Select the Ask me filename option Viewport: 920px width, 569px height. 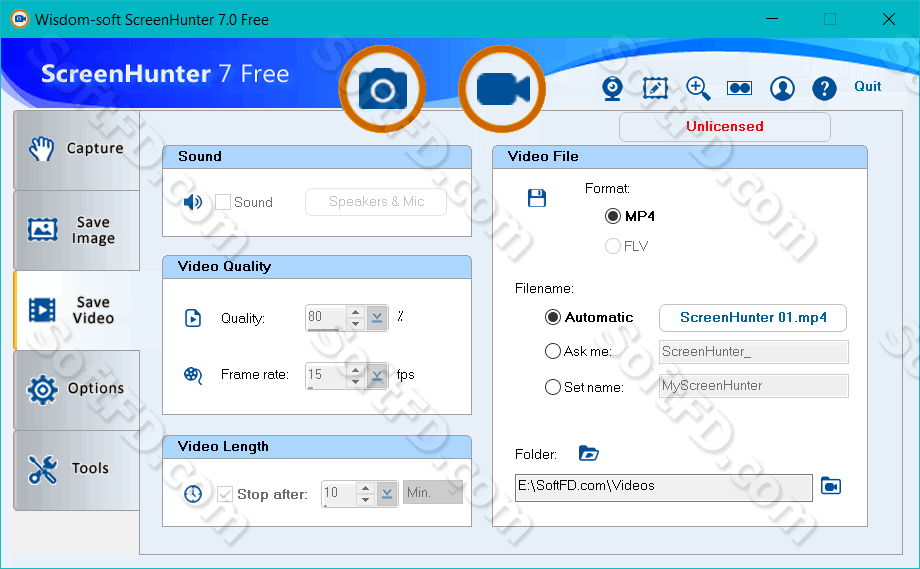553,351
